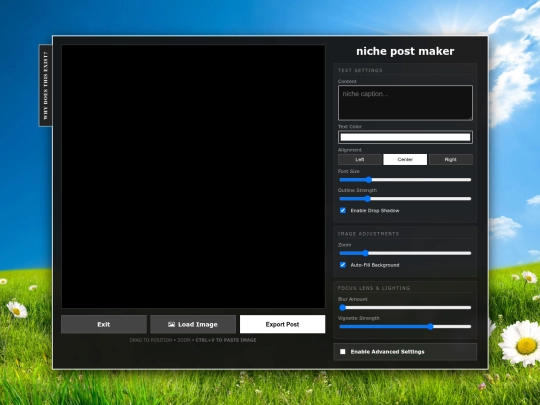Click the Vignette Strength slider handle
The width and height of the screenshot is (540, 405).
tap(430, 326)
